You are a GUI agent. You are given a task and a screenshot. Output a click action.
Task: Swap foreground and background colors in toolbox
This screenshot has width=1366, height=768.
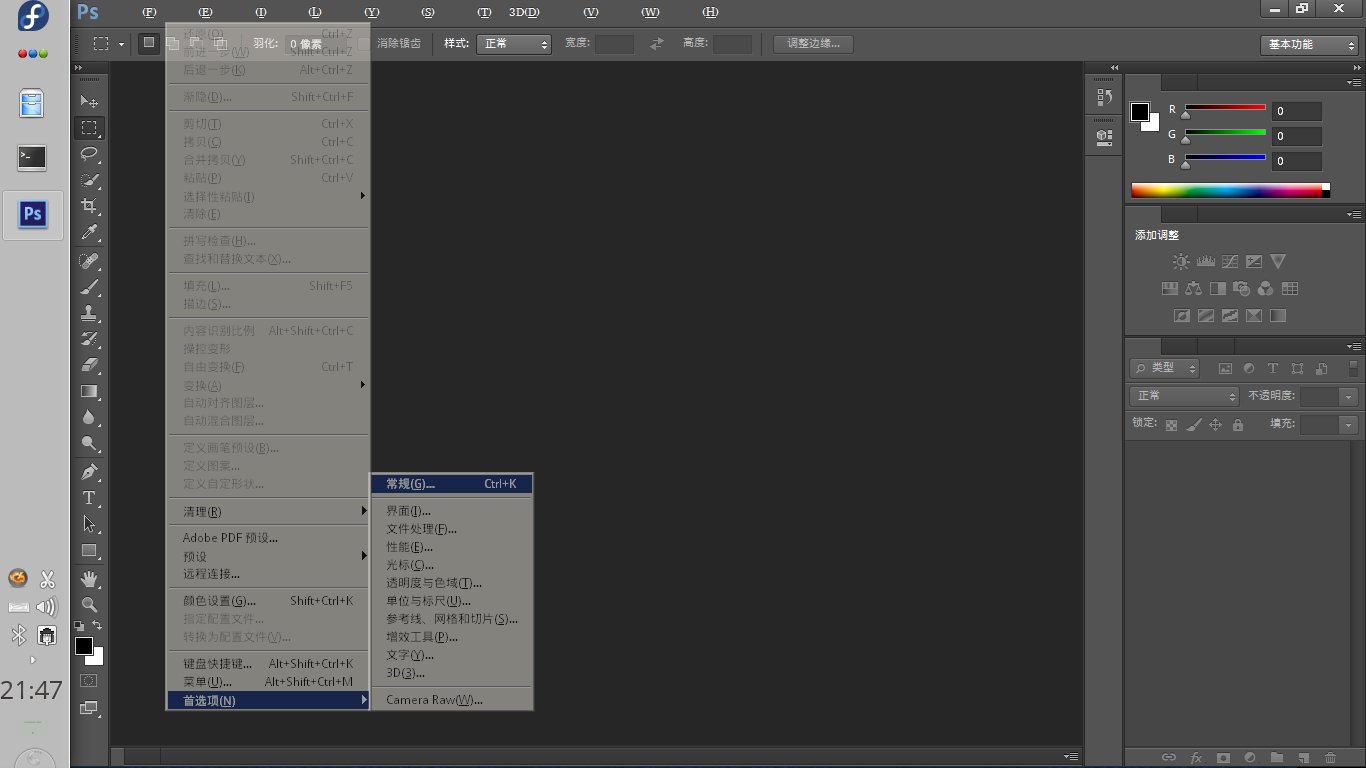(x=97, y=626)
